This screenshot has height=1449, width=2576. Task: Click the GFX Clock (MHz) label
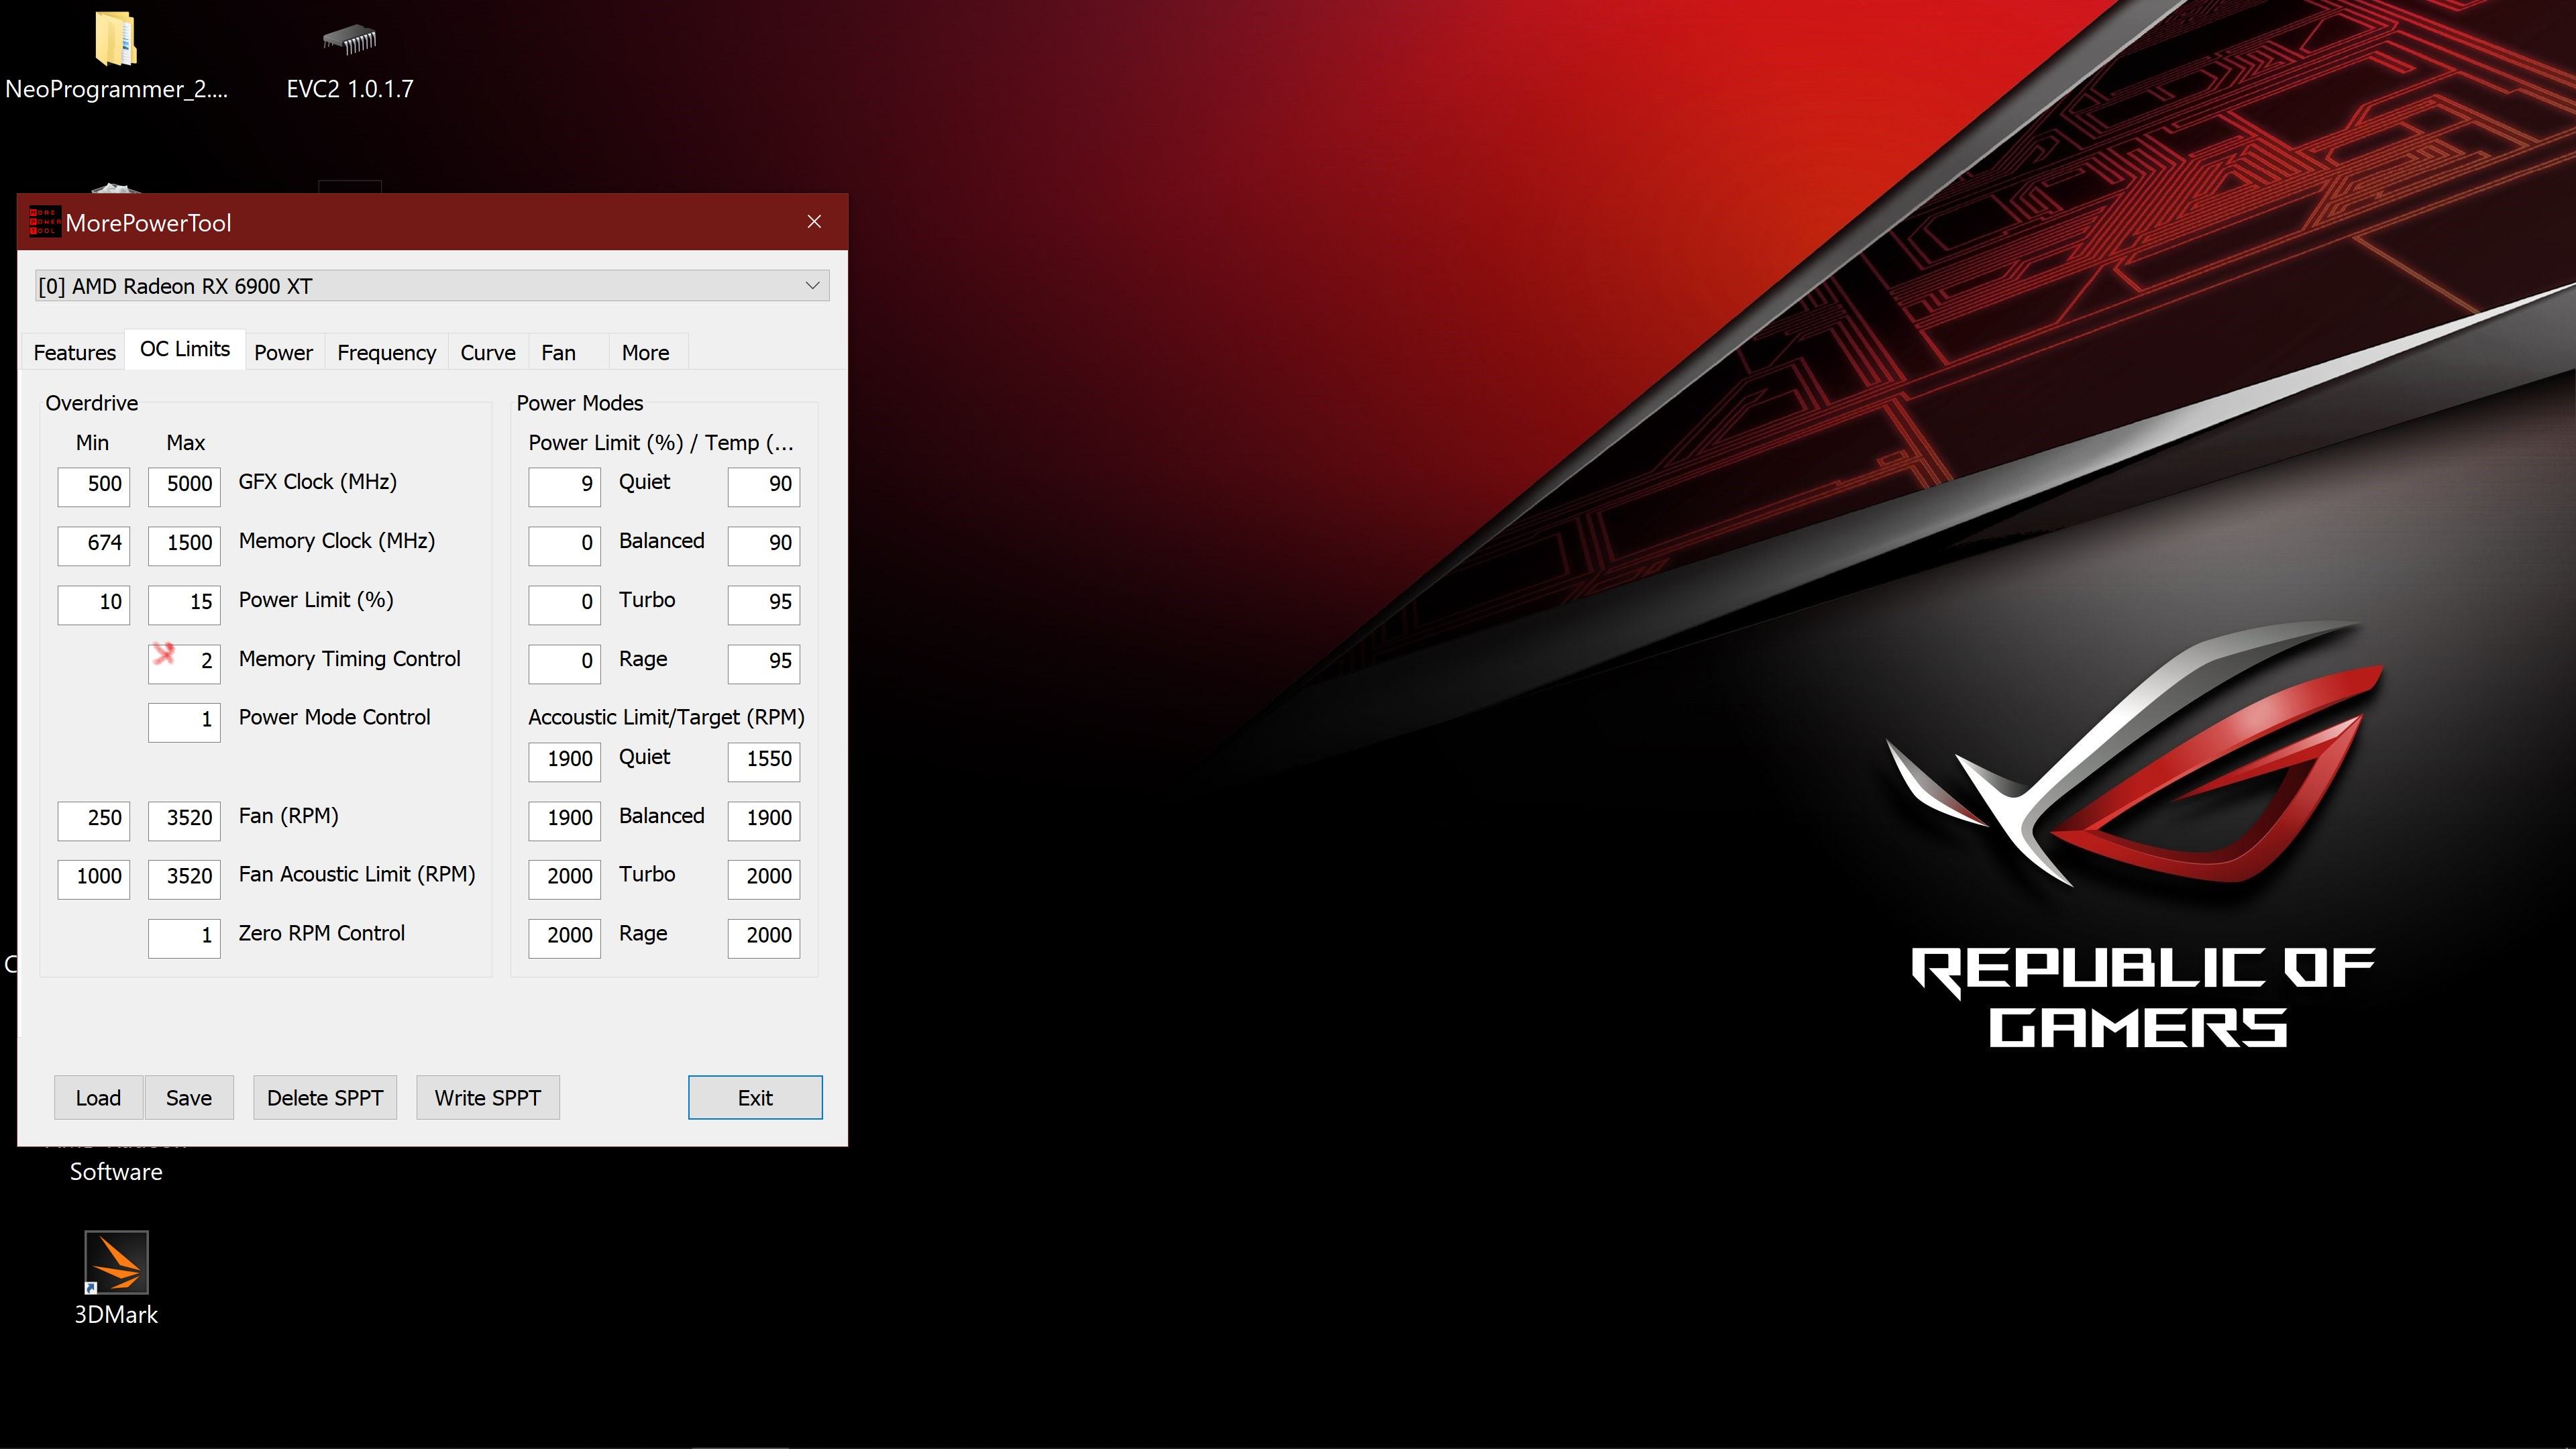coord(318,482)
